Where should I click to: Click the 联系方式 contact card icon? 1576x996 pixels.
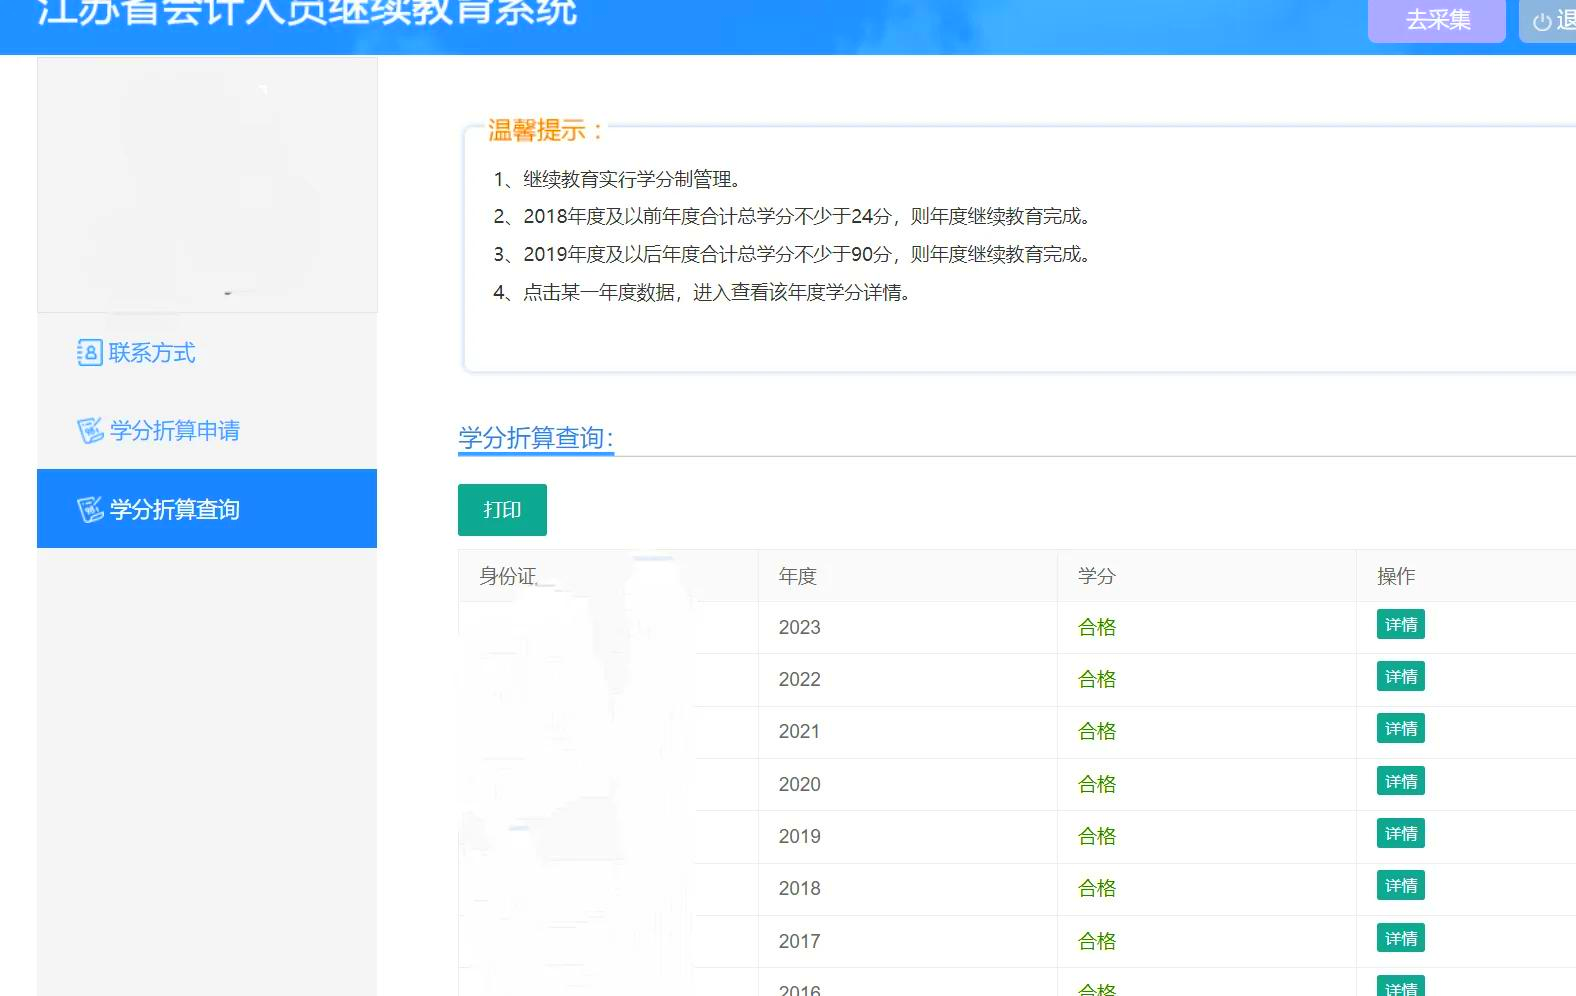[x=90, y=353]
